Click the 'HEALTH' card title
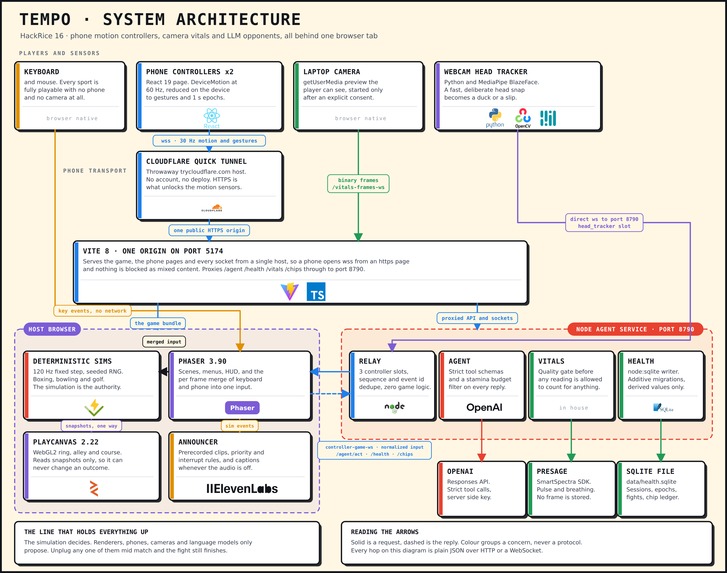 pyautogui.click(x=641, y=361)
